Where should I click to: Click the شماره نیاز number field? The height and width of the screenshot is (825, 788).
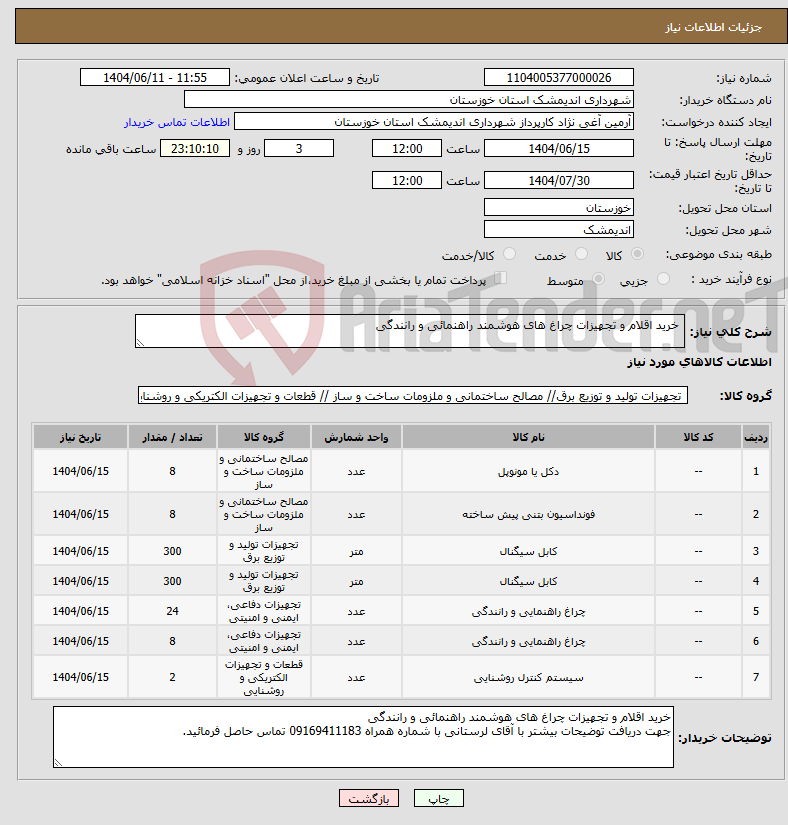pyautogui.click(x=559, y=77)
